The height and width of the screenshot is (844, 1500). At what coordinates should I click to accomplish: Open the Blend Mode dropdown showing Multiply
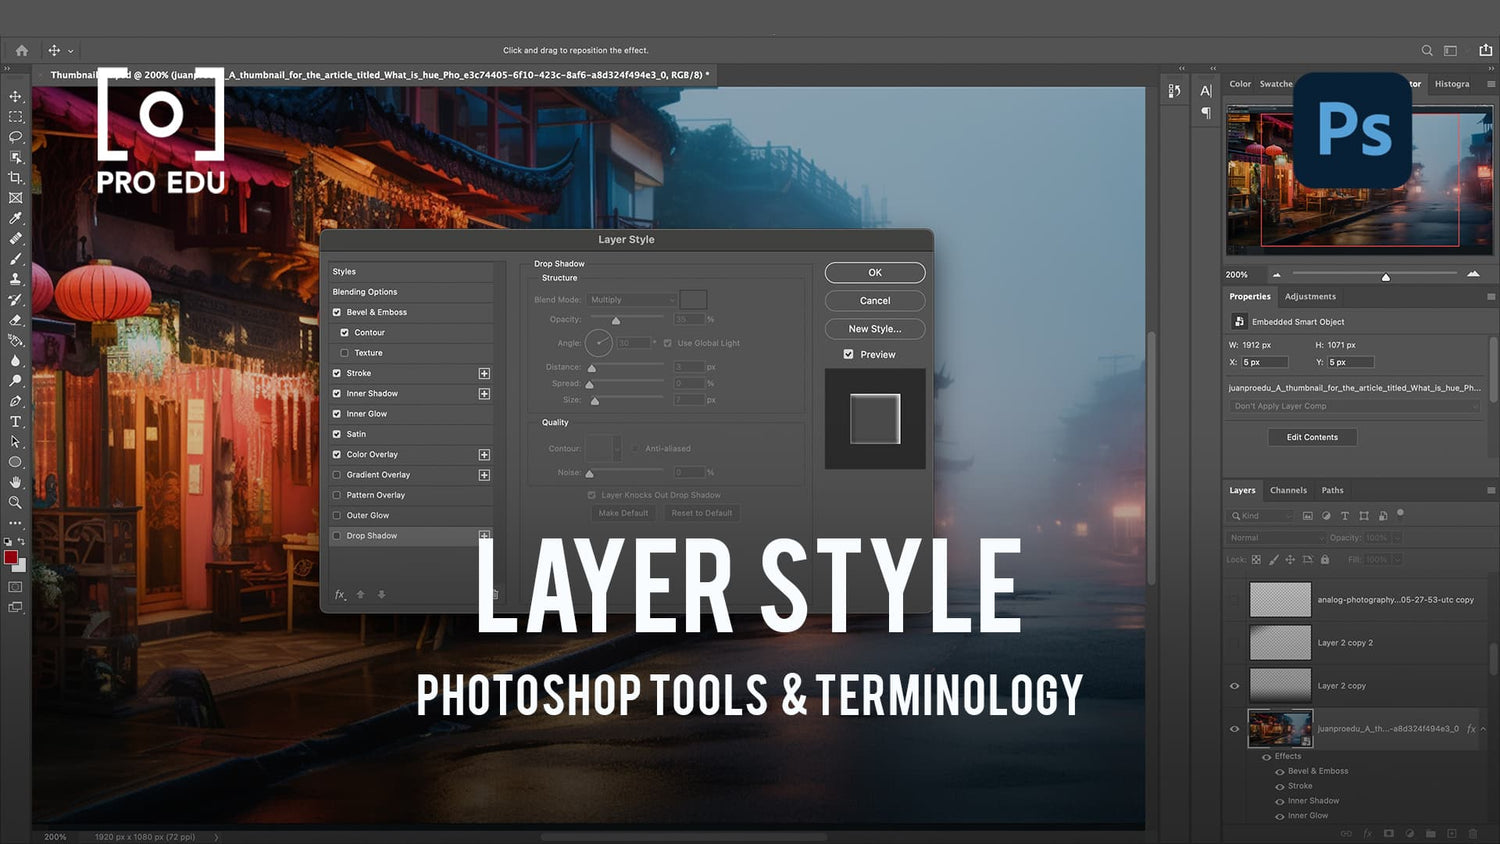pyautogui.click(x=630, y=299)
